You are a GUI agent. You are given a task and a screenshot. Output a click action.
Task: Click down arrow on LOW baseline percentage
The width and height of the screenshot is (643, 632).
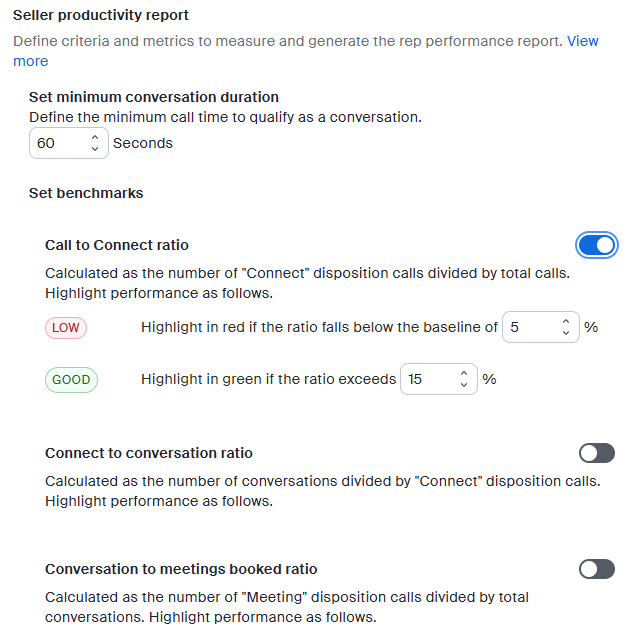pos(566,333)
